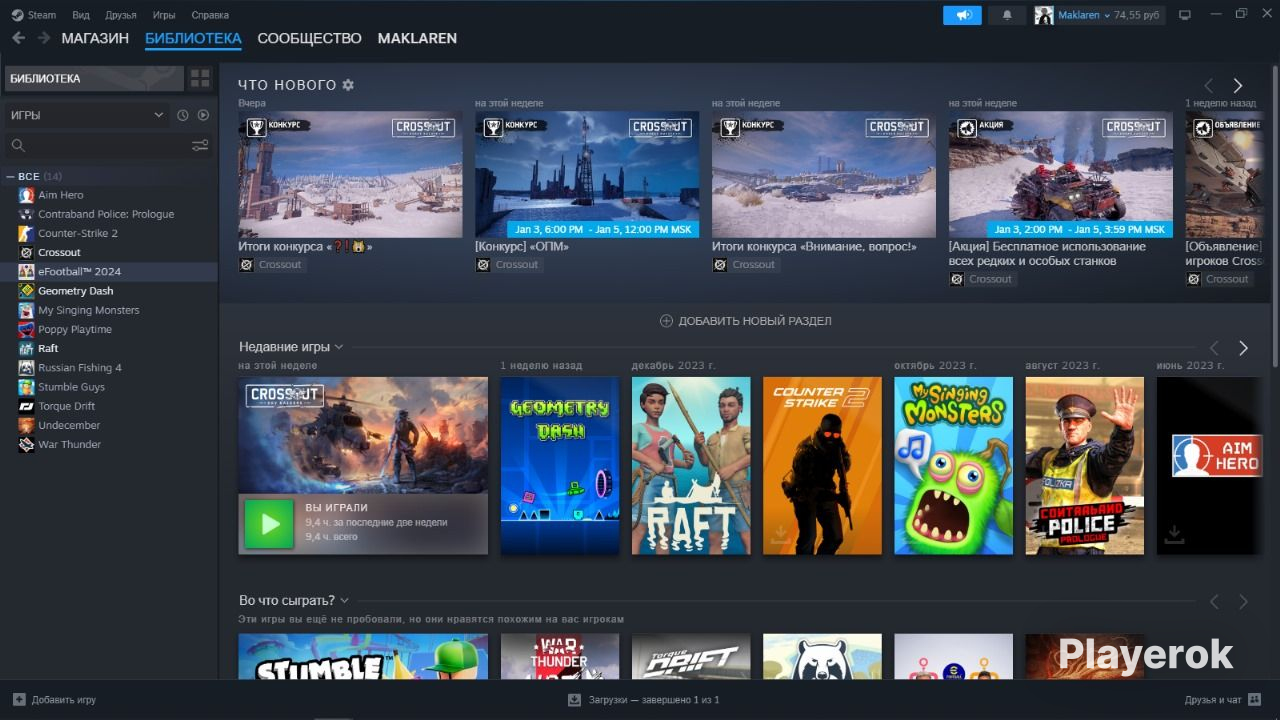Click the main page vertical scrollbar
The width and height of the screenshot is (1280, 720).
pos(1274,215)
